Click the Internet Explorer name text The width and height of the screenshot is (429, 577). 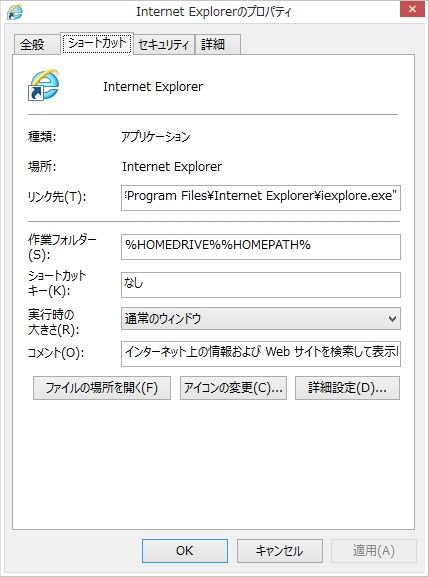153,87
